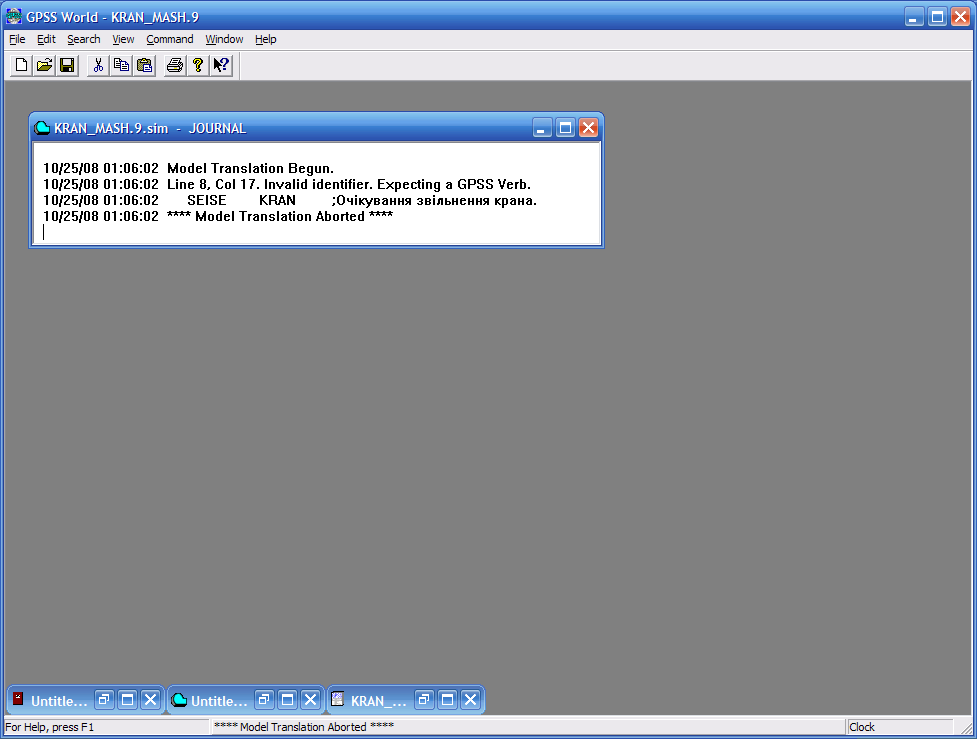Maximize the second minimized Untitled window
This screenshot has height=739, width=977.
pos(287,700)
